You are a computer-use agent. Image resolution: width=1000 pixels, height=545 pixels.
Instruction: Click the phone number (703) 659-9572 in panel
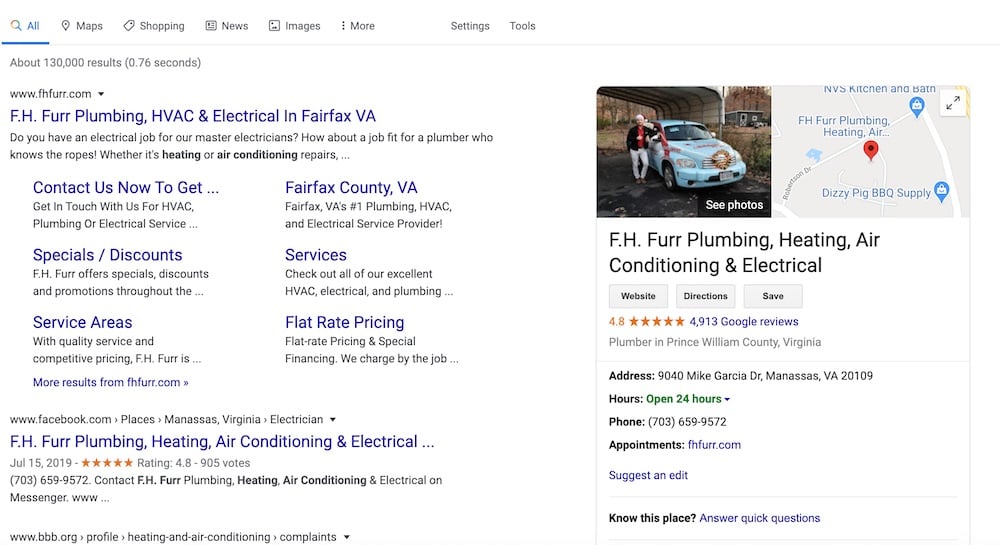coord(687,422)
